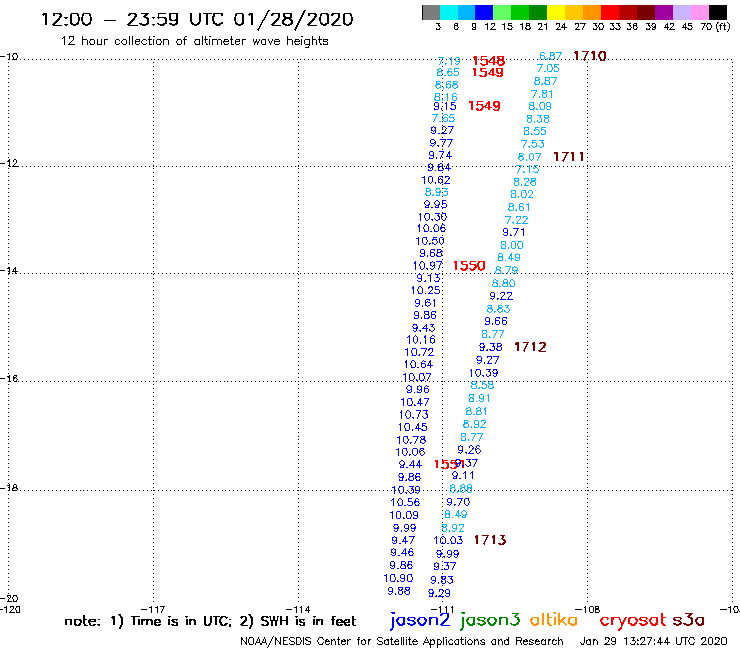Click the 9.71 wave height reading
Viewport: 740px width, 650px height.
click(x=513, y=232)
